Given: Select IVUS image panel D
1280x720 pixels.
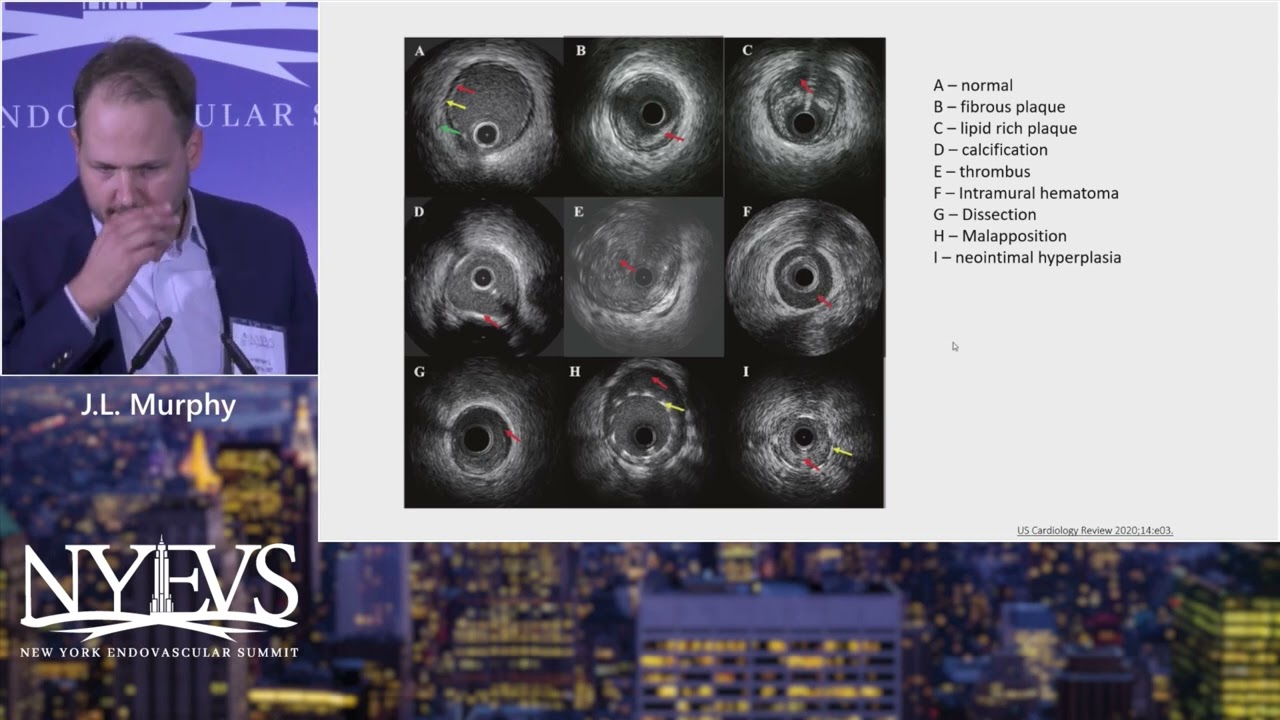Looking at the screenshot, I should 484,277.
